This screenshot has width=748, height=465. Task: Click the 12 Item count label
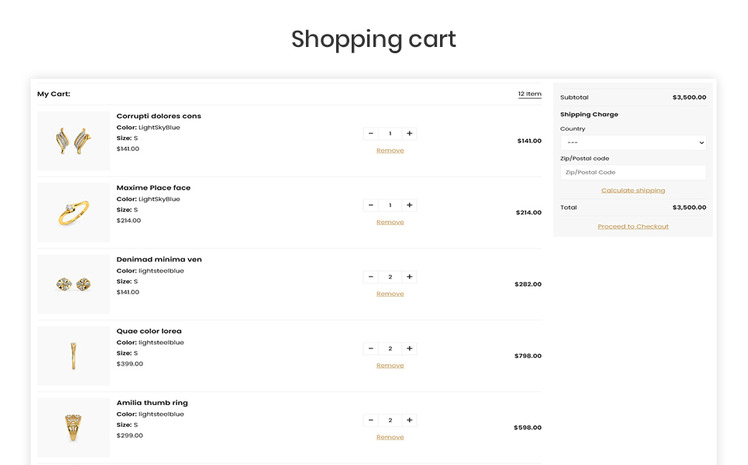530,94
